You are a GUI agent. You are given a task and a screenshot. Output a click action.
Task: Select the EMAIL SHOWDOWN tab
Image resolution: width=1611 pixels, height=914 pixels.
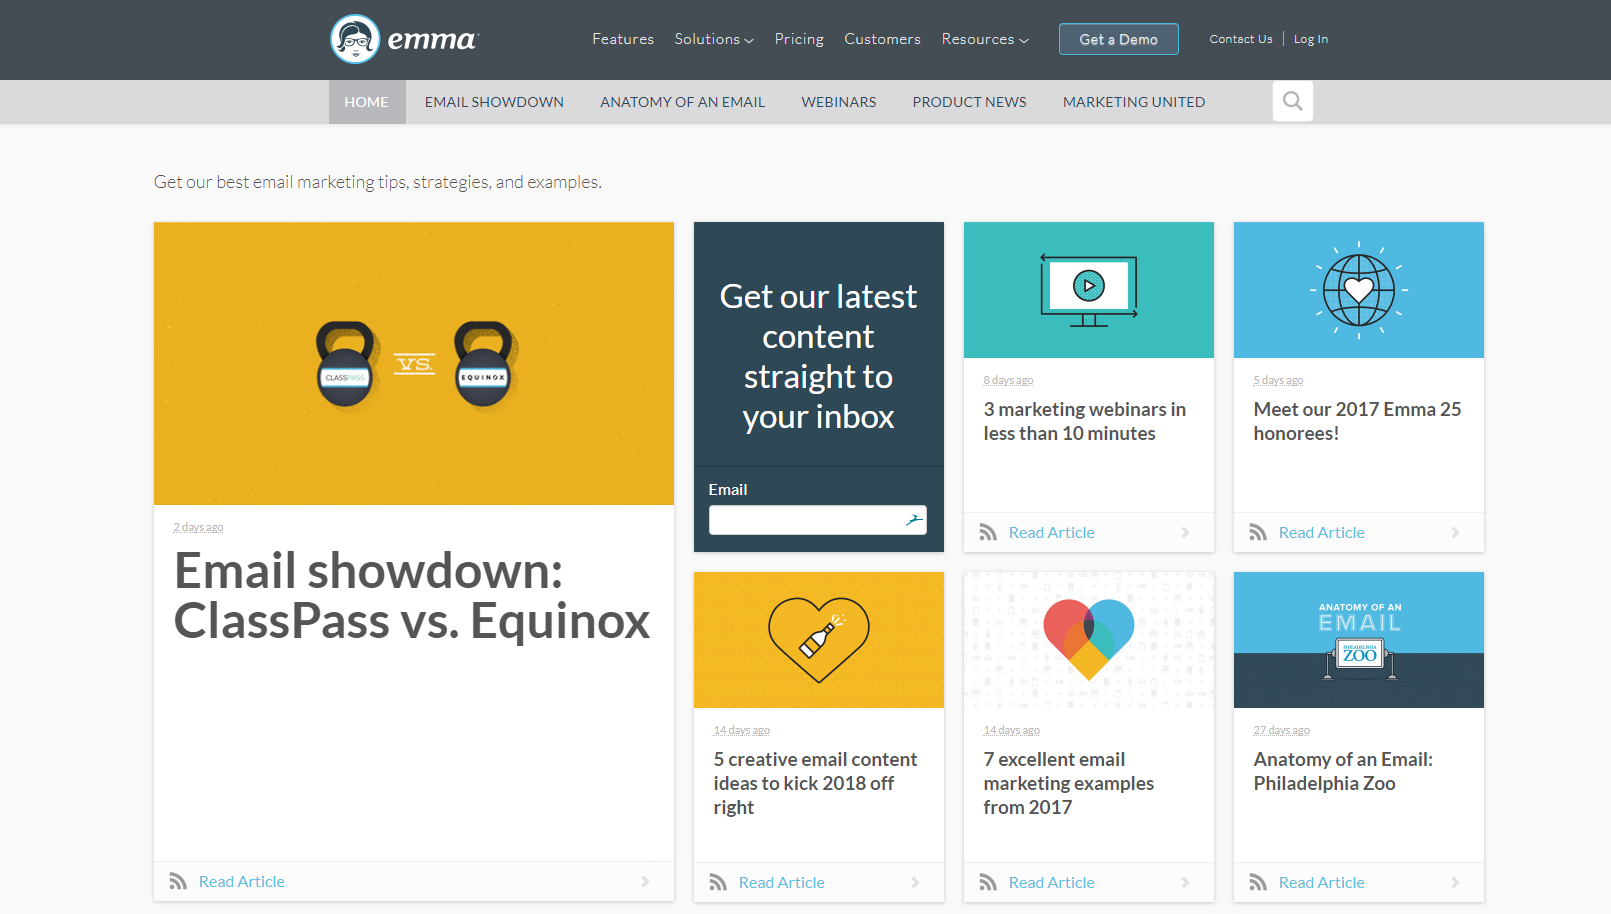click(x=494, y=102)
